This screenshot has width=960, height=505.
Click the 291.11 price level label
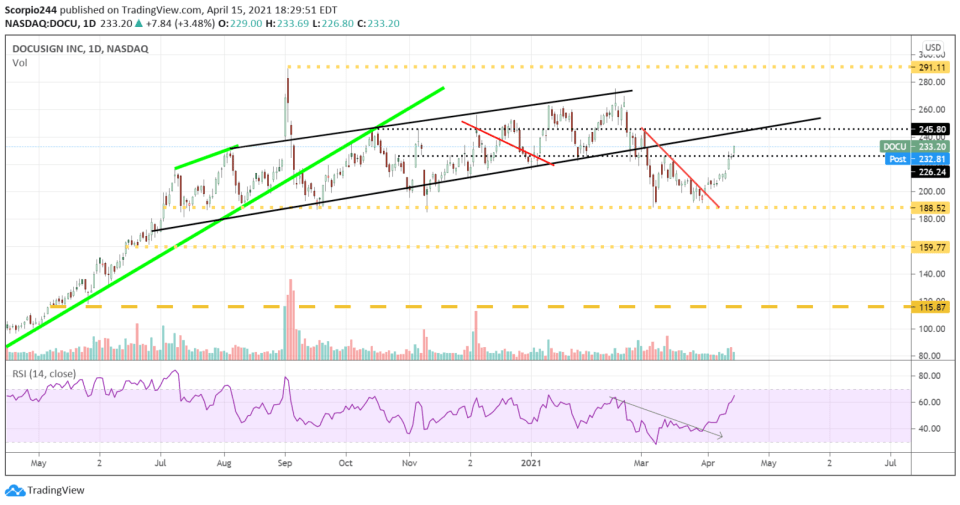pyautogui.click(x=932, y=67)
